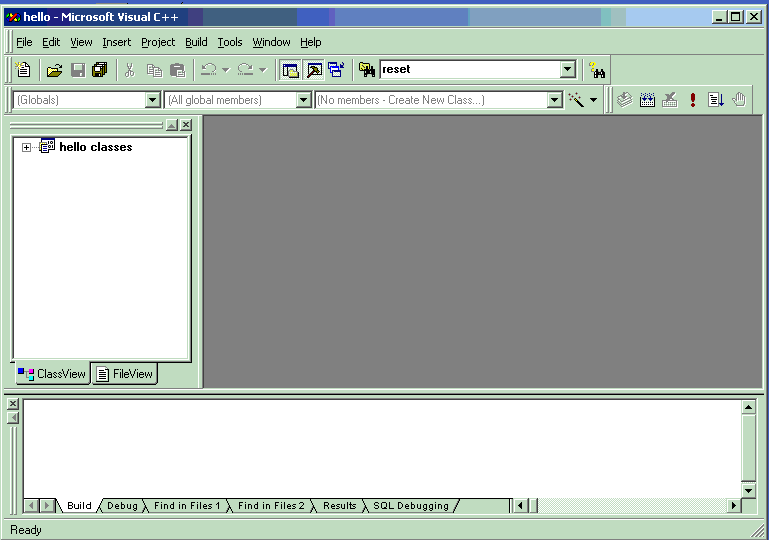Click output vertical scrollbar up arrow
Screen dimensions: 769x540
pyautogui.click(x=748, y=407)
